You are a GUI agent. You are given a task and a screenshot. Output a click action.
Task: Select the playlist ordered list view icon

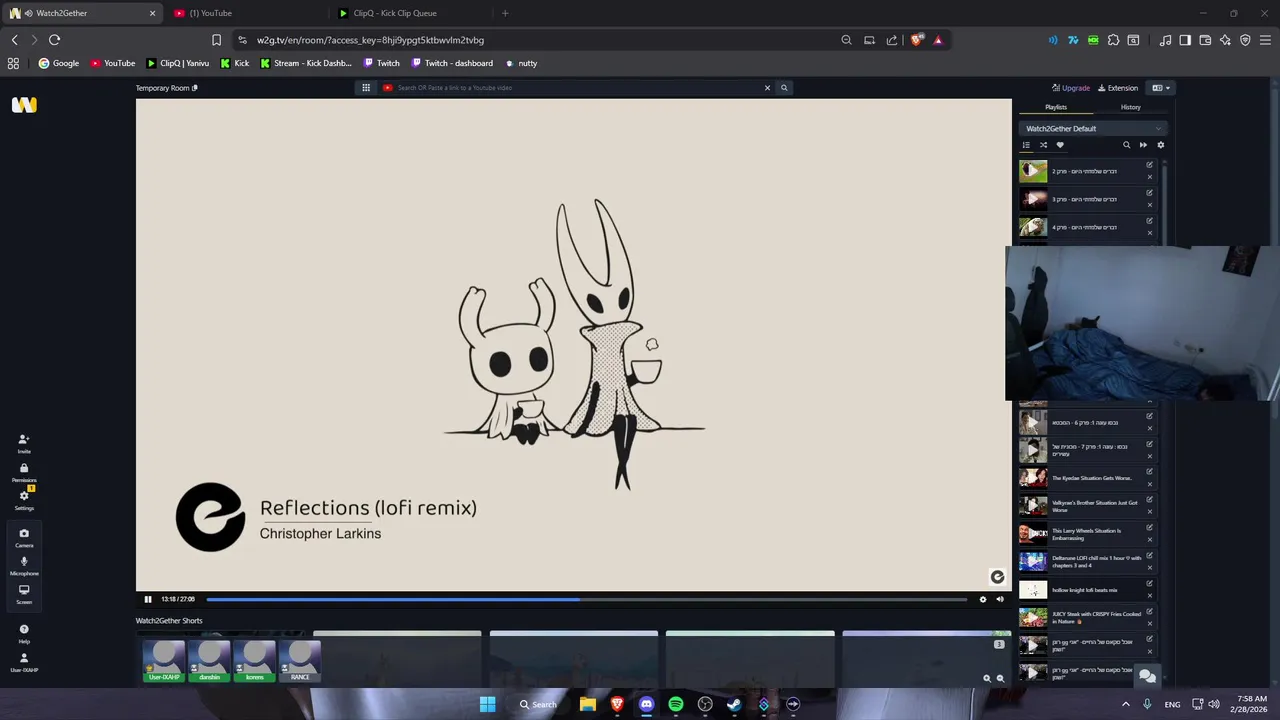coord(1026,145)
